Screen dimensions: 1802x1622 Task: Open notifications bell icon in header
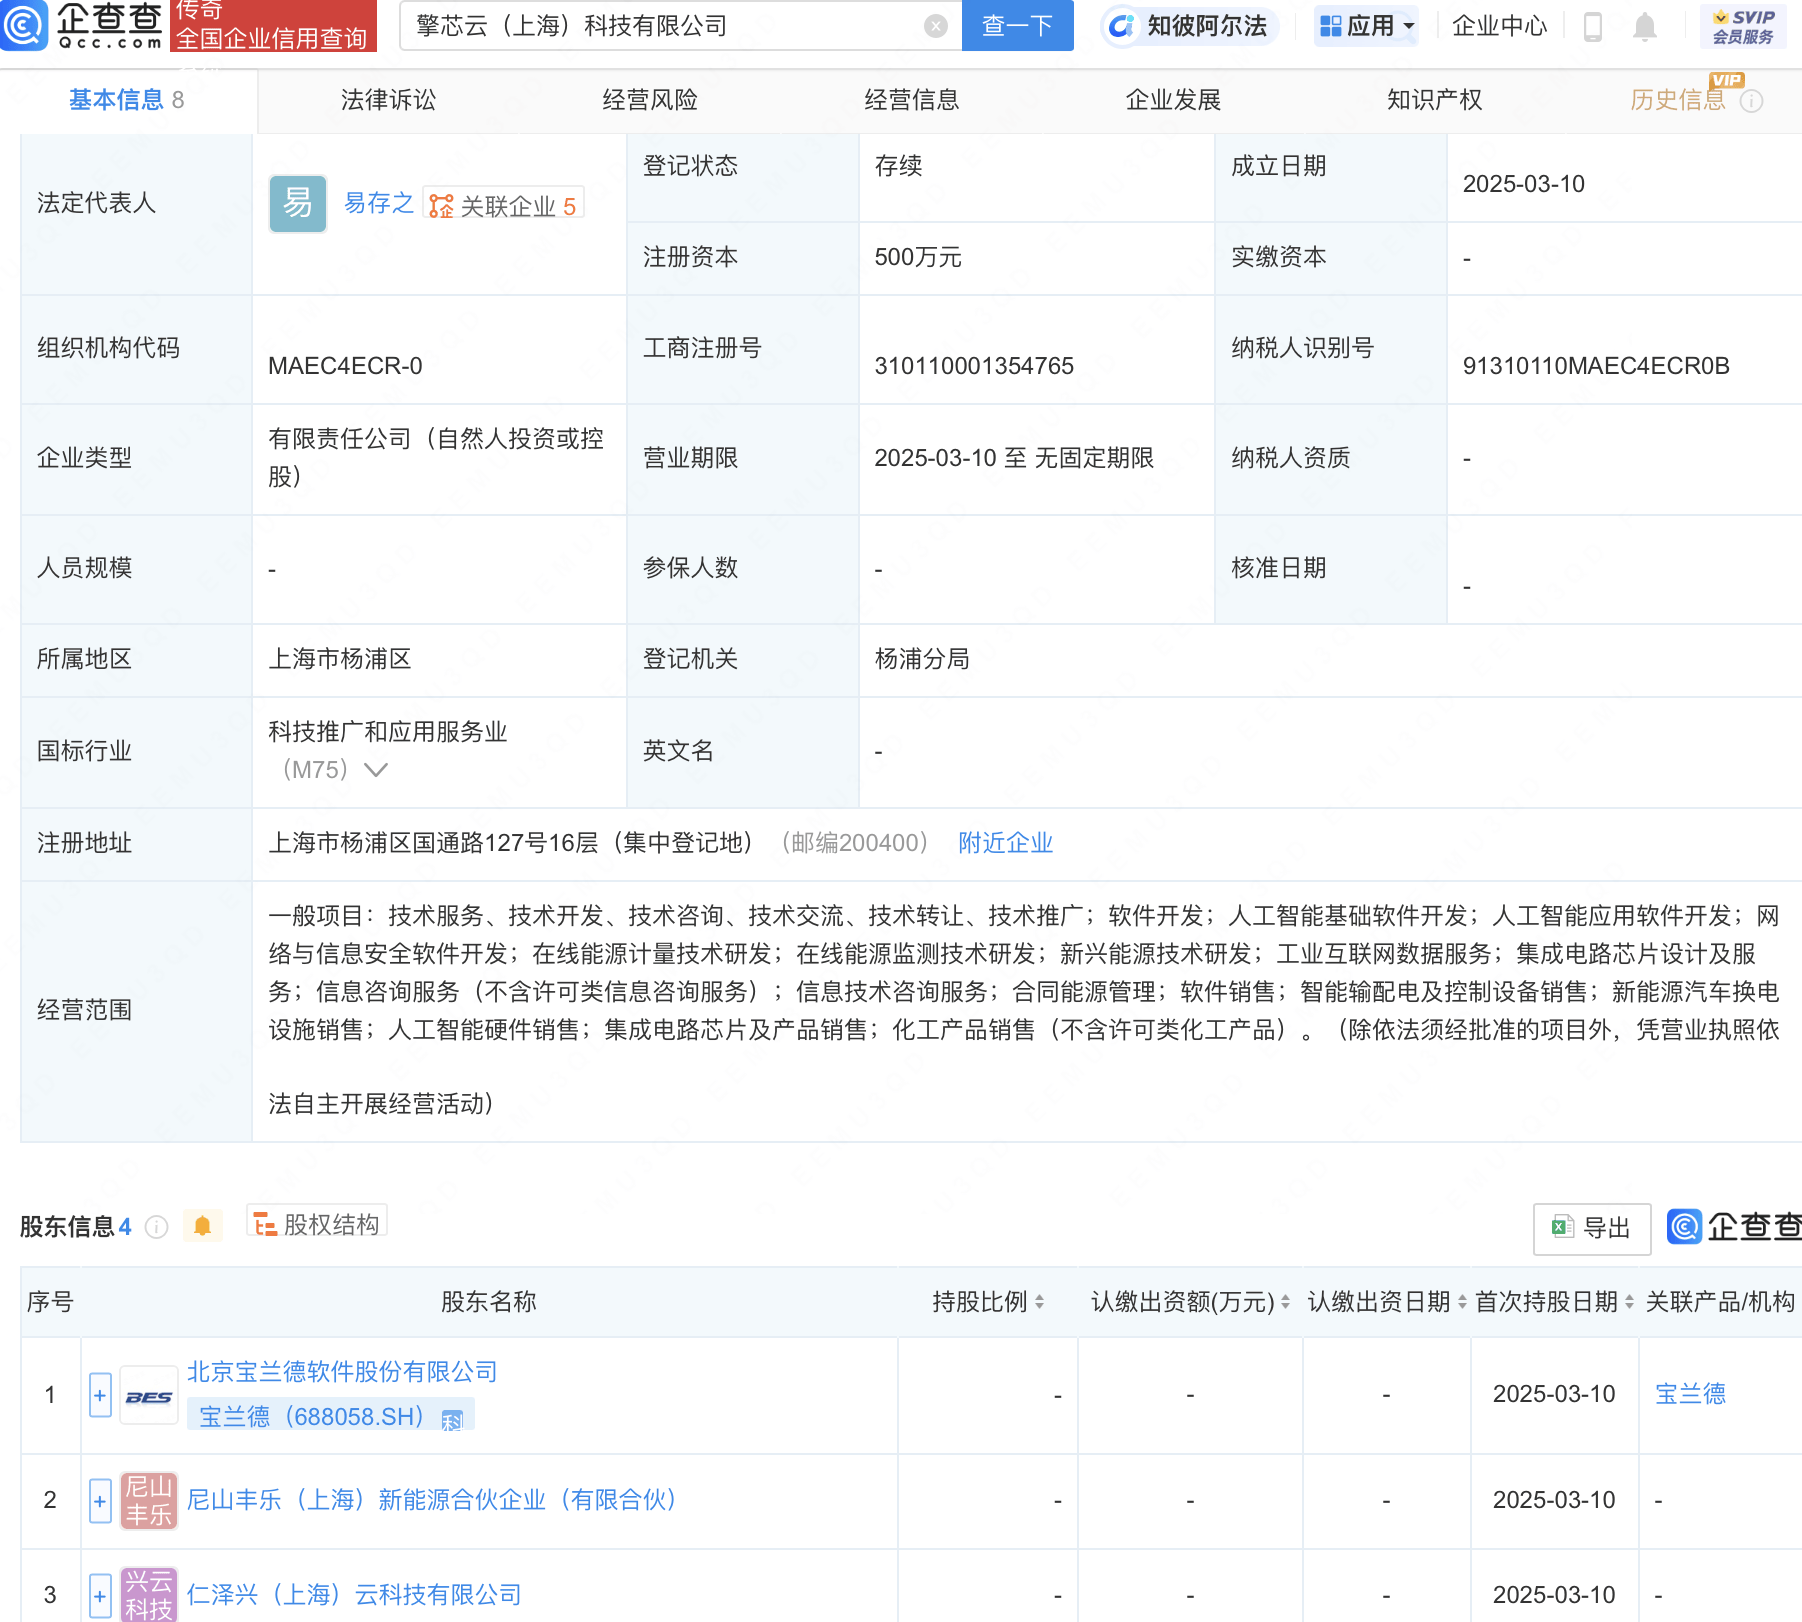pyautogui.click(x=1645, y=27)
